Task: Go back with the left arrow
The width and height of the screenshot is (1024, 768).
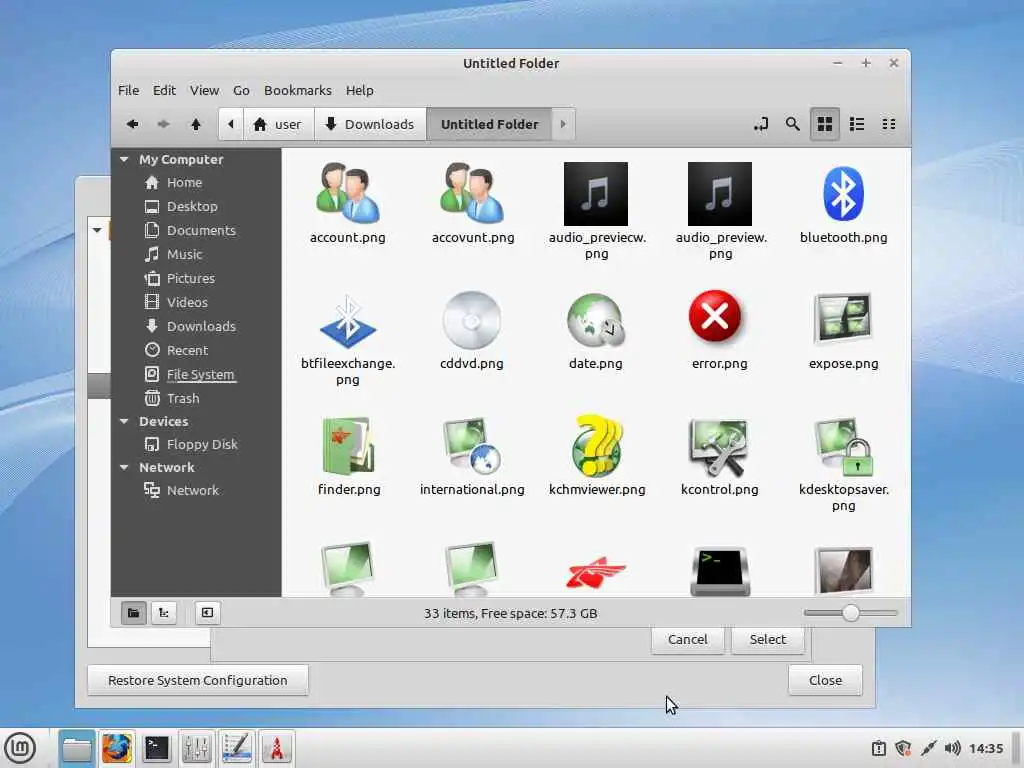Action: tap(133, 124)
